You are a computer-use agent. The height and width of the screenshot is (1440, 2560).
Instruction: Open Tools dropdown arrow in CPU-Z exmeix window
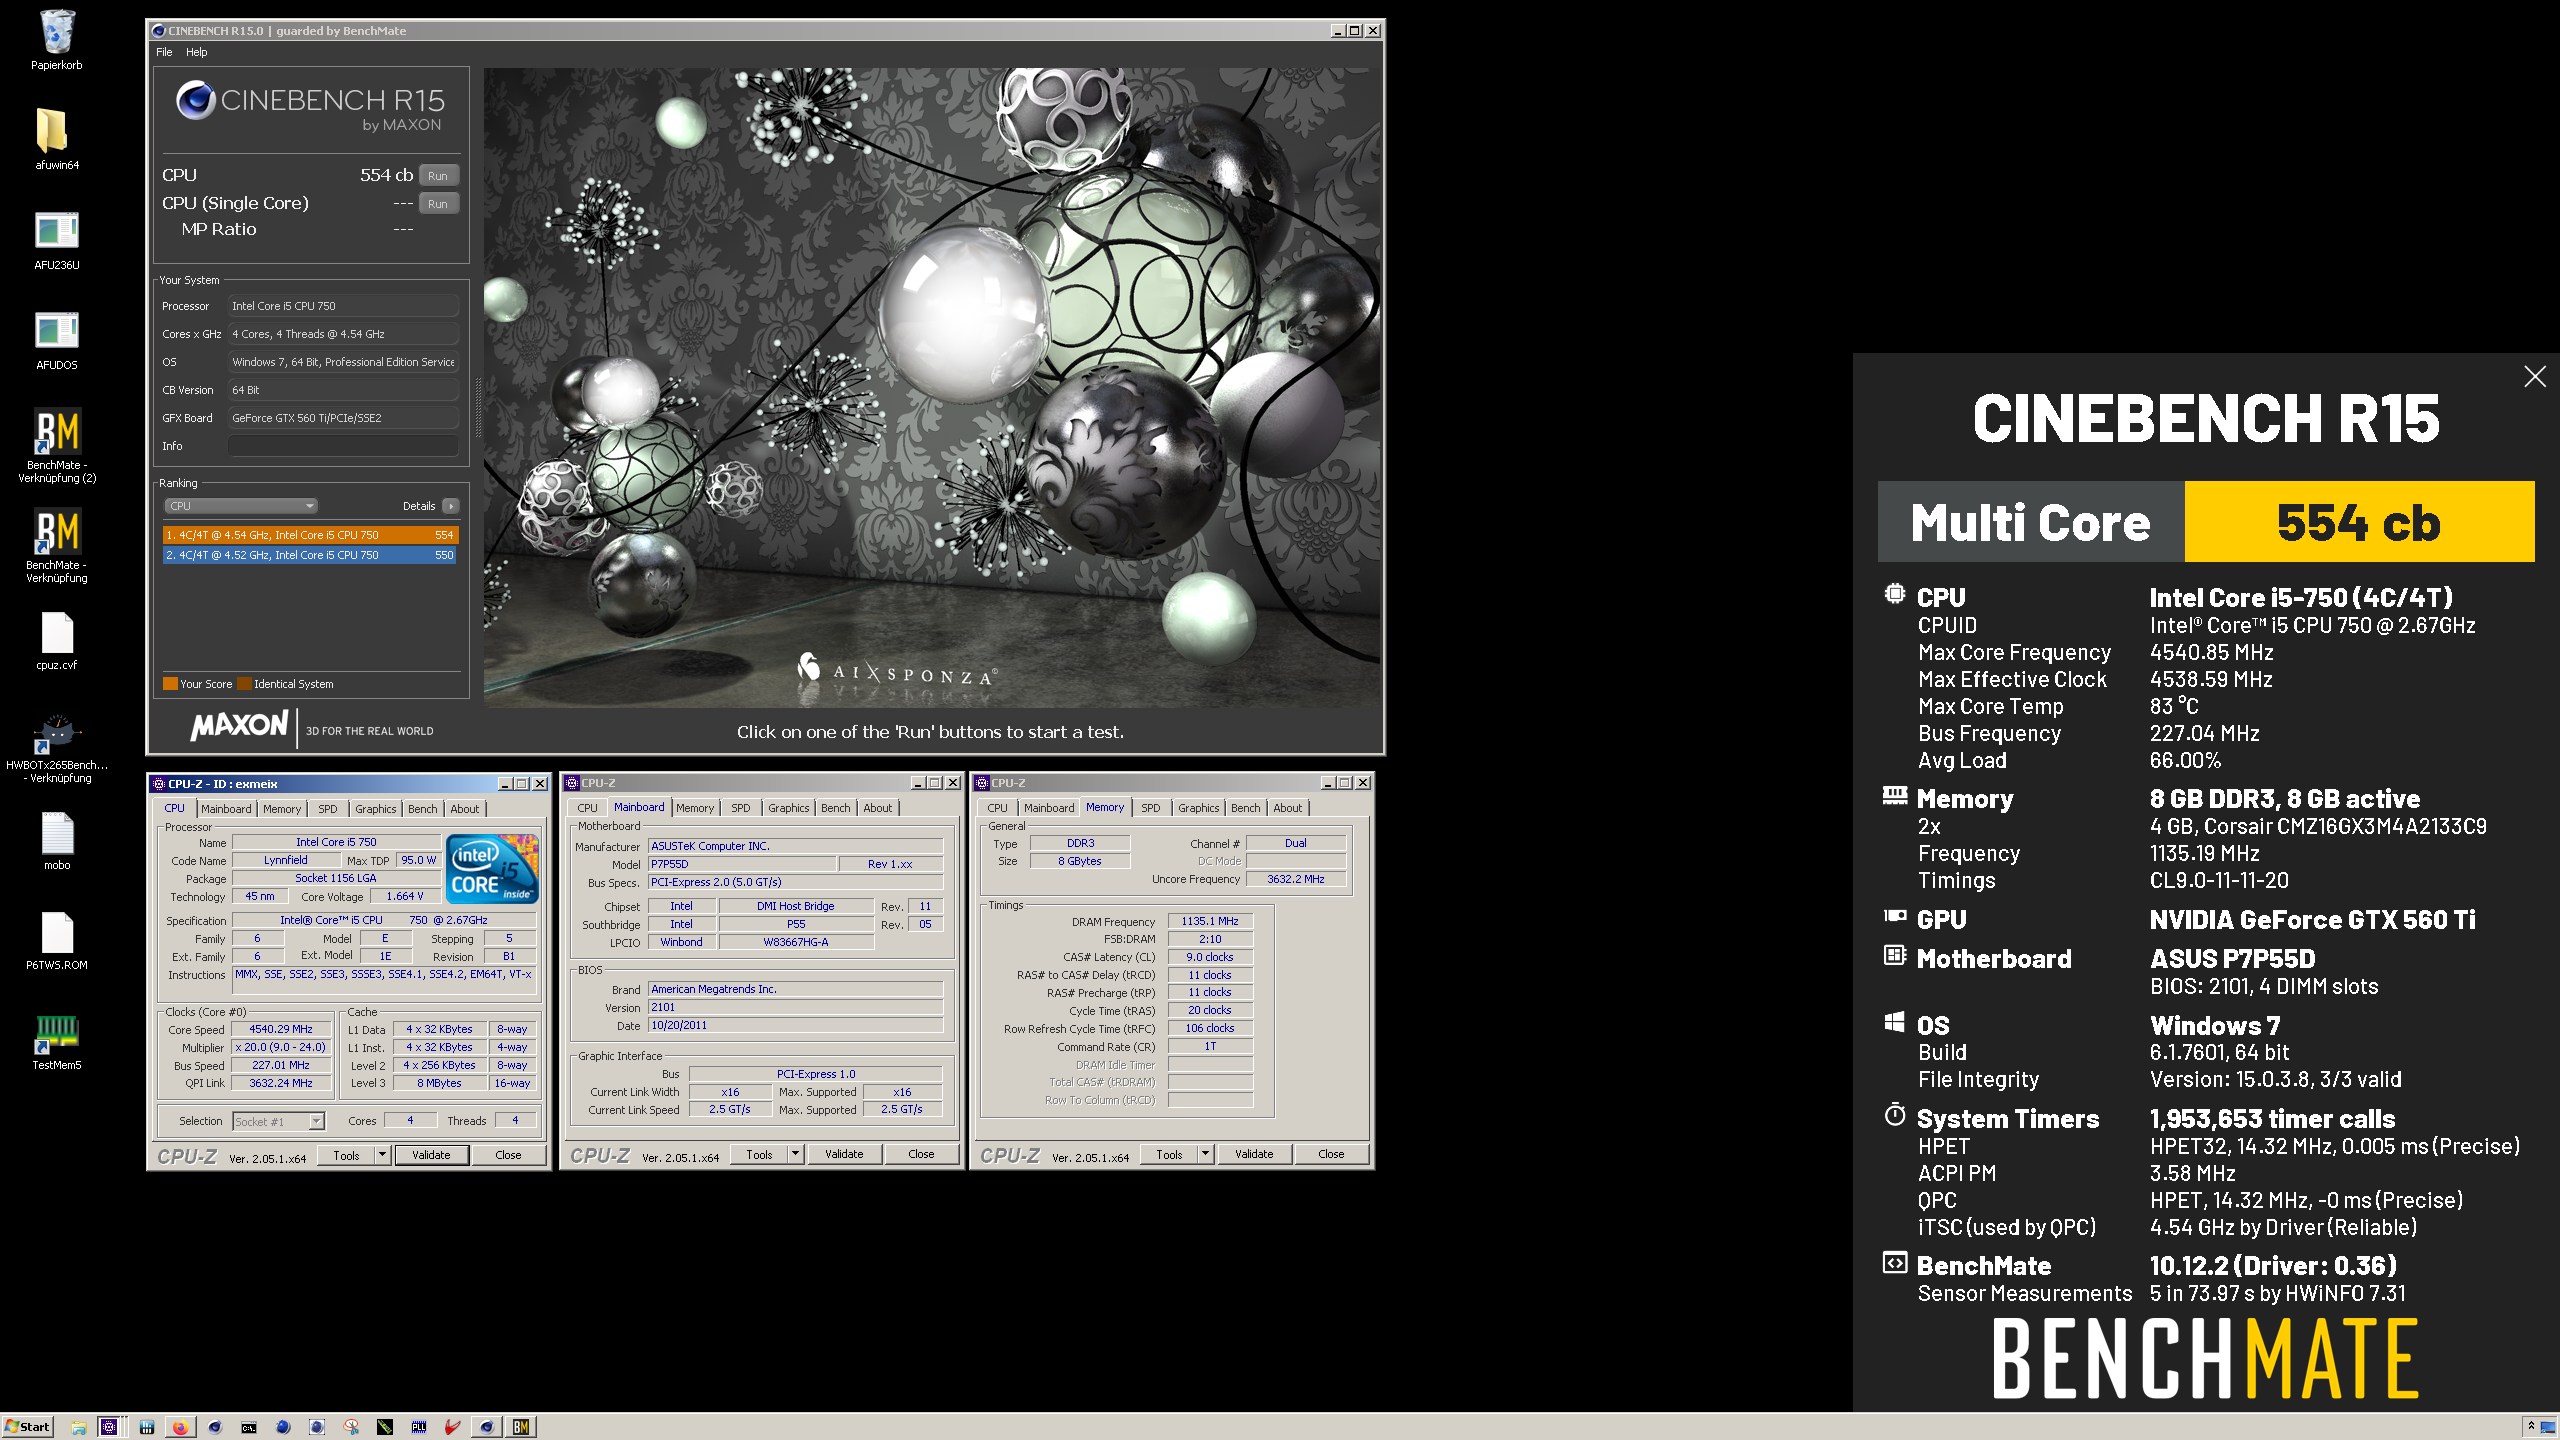pos(382,1155)
